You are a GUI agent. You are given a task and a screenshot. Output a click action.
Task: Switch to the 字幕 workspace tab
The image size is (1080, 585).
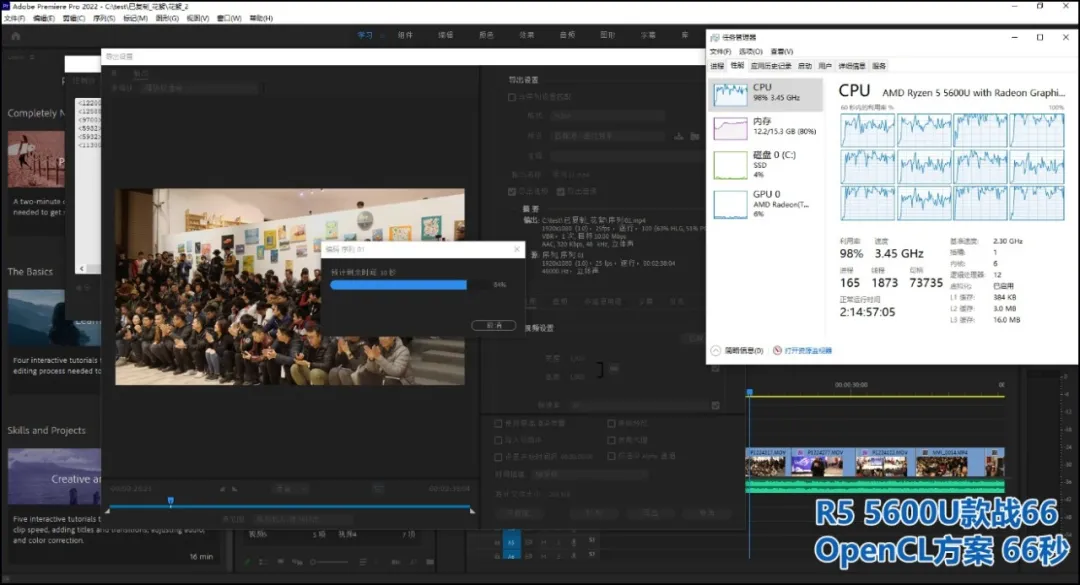click(x=648, y=35)
